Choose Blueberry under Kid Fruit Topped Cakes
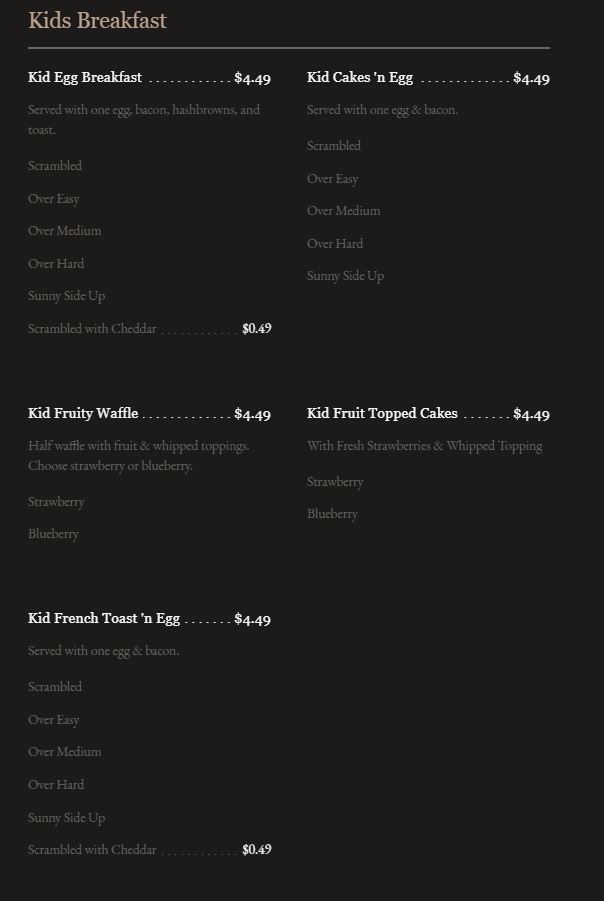 click(x=332, y=514)
